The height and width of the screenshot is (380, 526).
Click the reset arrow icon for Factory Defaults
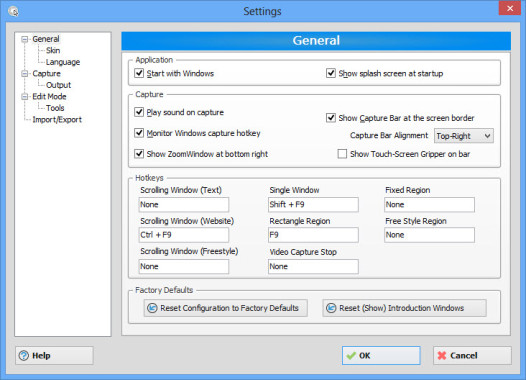(152, 308)
